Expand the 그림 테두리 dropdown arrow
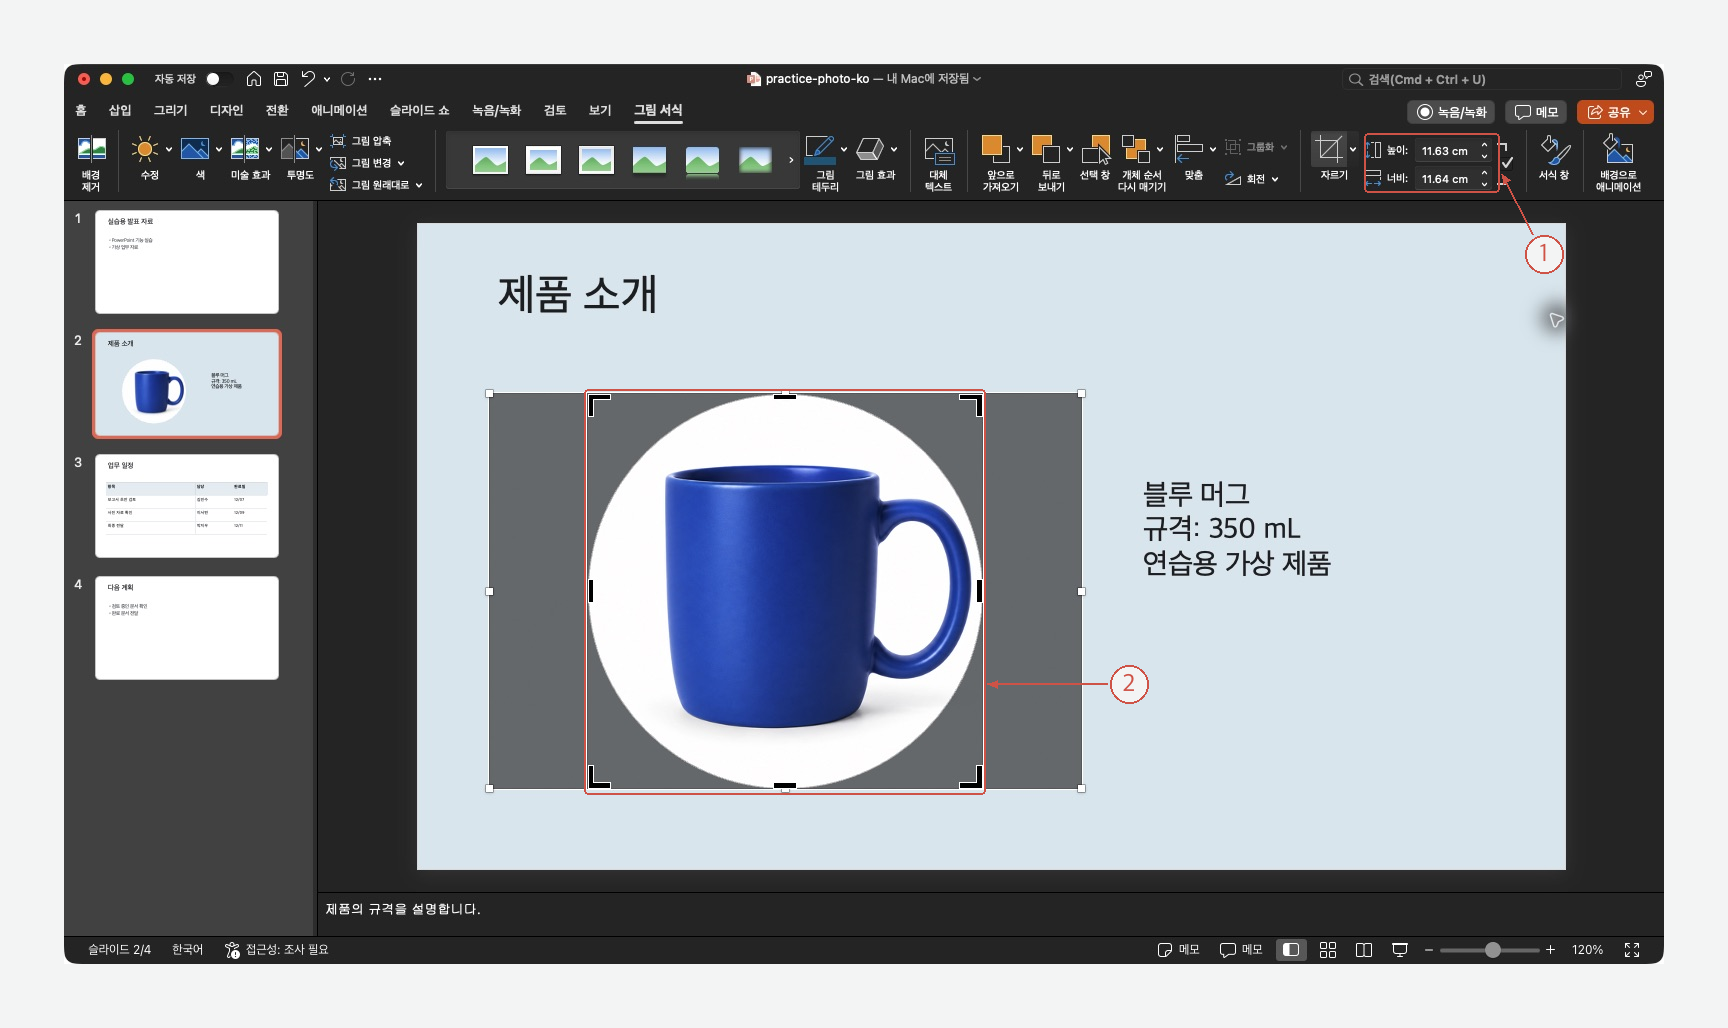The height and width of the screenshot is (1028, 1728). [x=844, y=150]
